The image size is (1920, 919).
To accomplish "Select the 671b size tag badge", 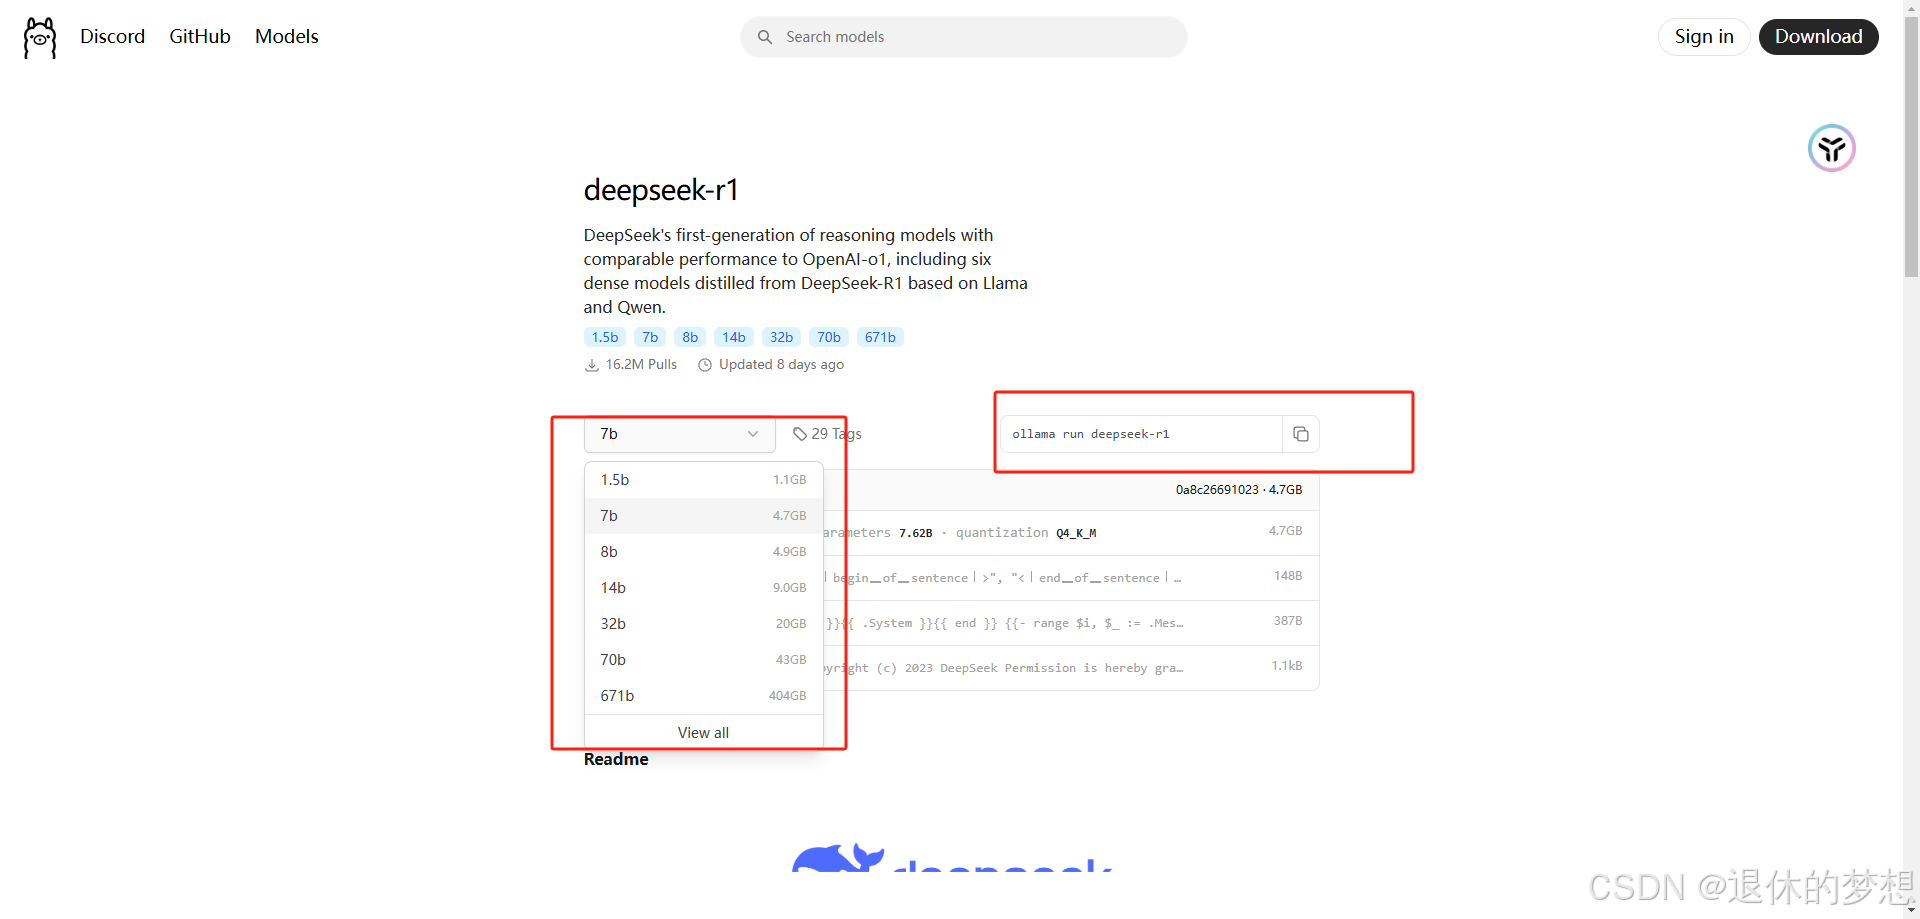I will (880, 337).
